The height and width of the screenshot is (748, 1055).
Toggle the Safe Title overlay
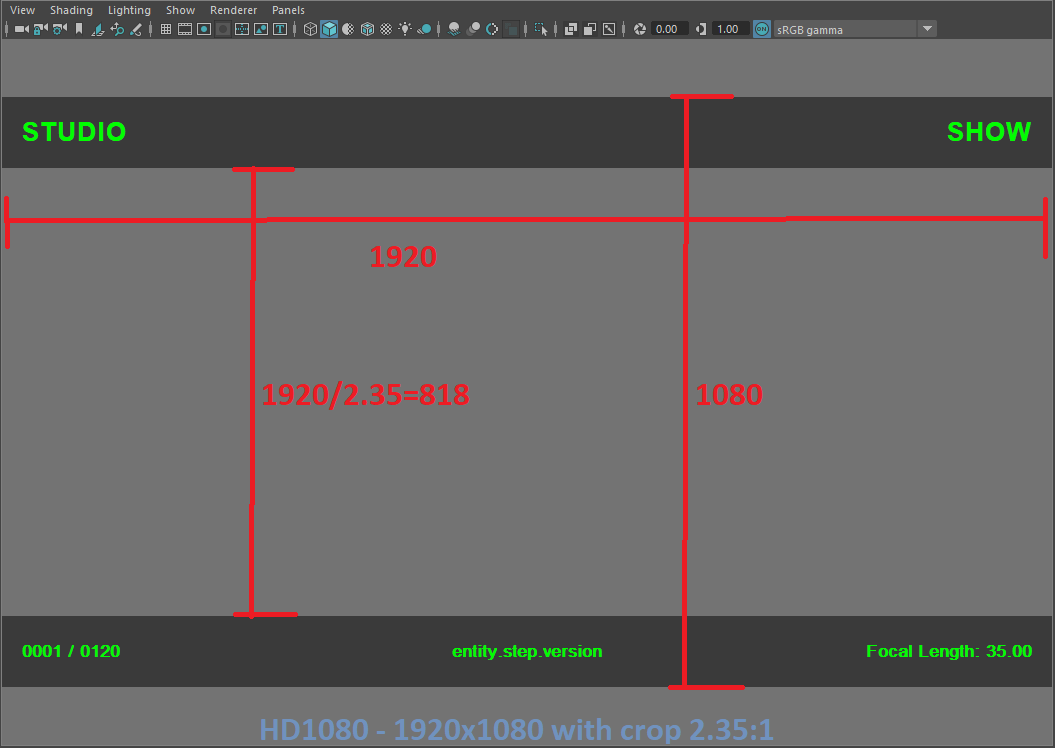pos(280,29)
